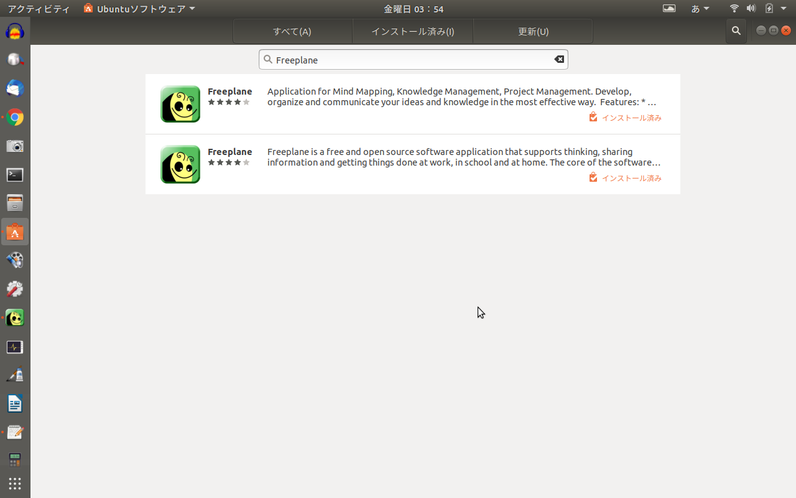Image resolution: width=796 pixels, height=498 pixels.
Task: Open the settings tweak tool in dock
Action: pos(15,289)
